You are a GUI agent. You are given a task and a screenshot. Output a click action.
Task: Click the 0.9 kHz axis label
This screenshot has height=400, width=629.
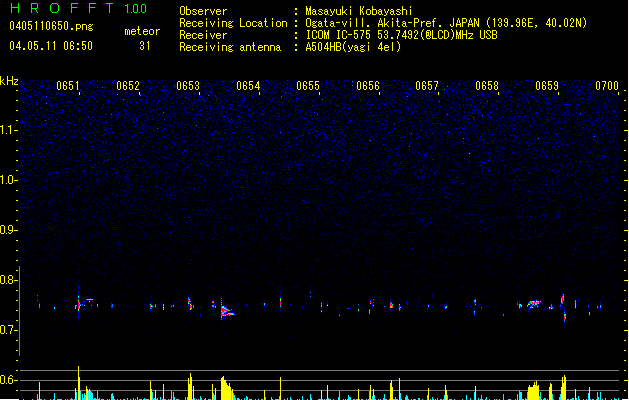8,230
